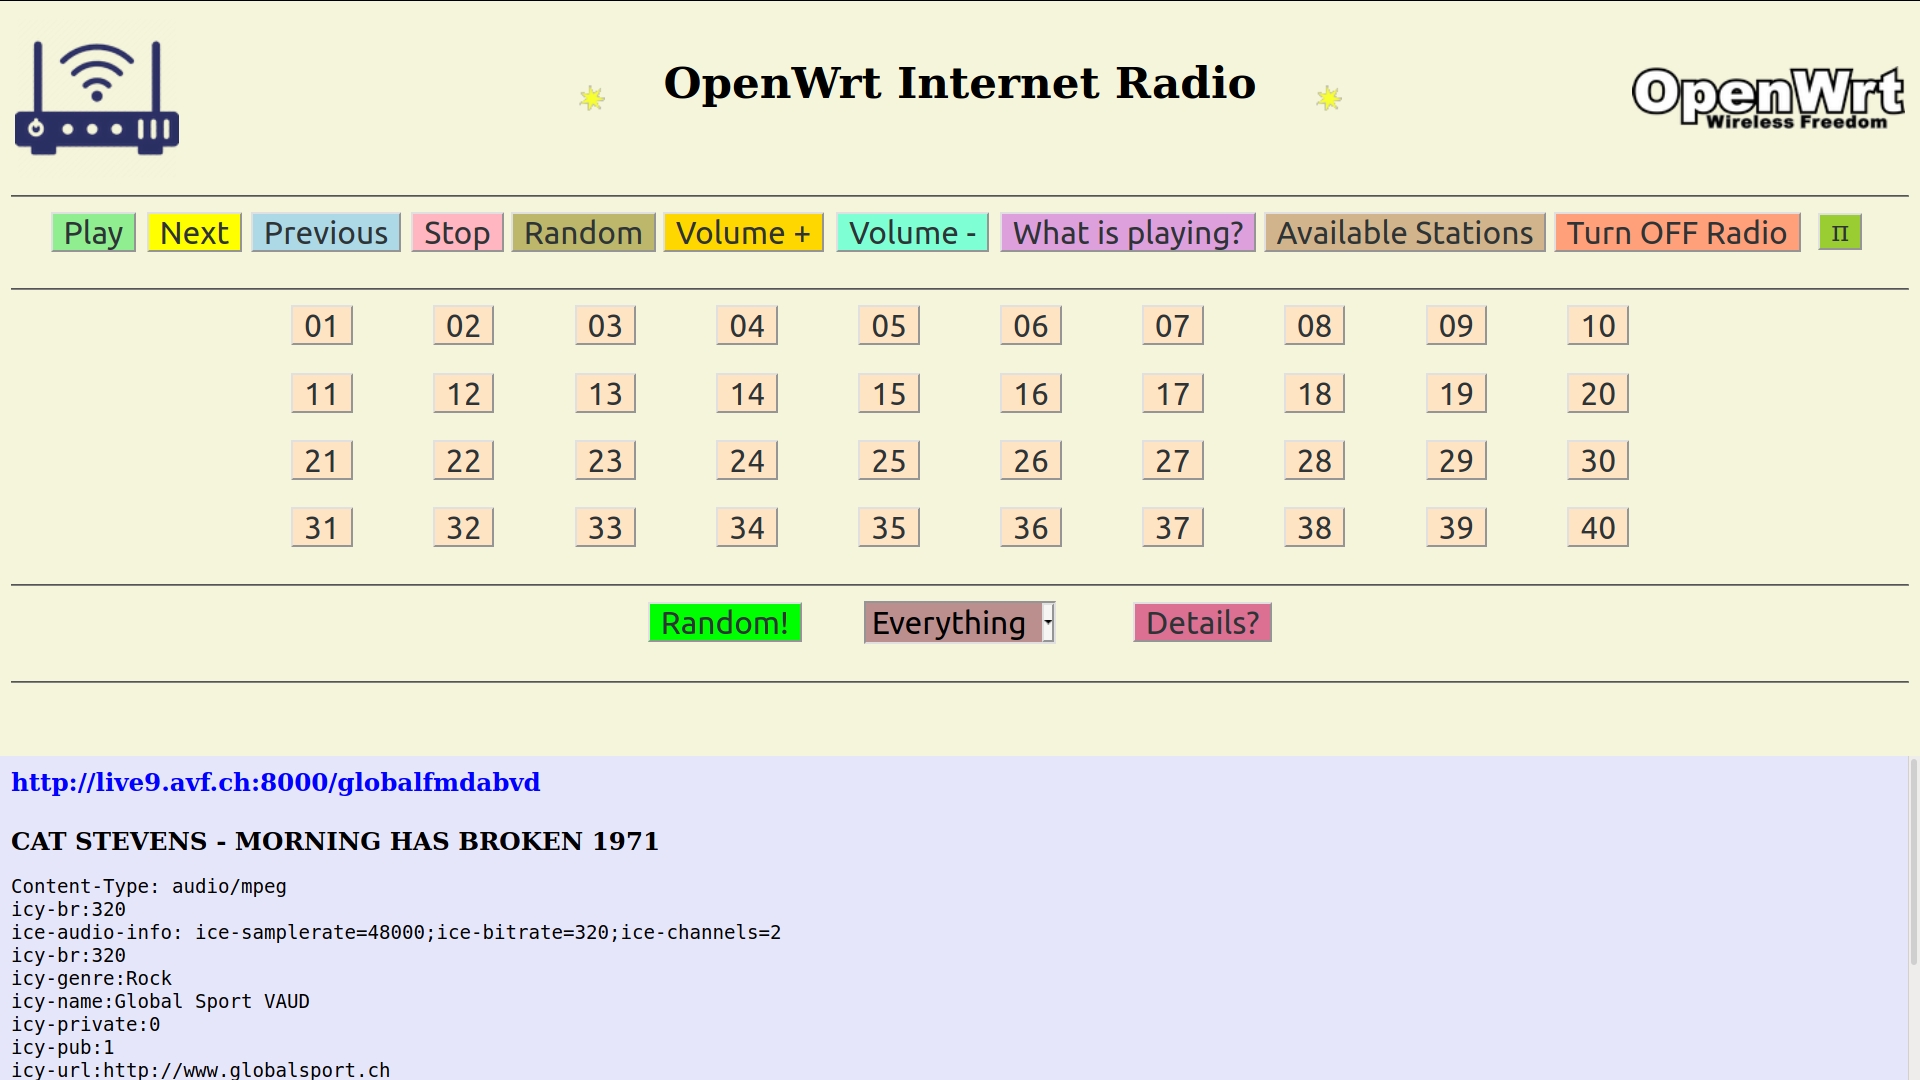Screen dimensions: 1920x1080
Task: Skip to the Next station
Action: pyautogui.click(x=194, y=233)
